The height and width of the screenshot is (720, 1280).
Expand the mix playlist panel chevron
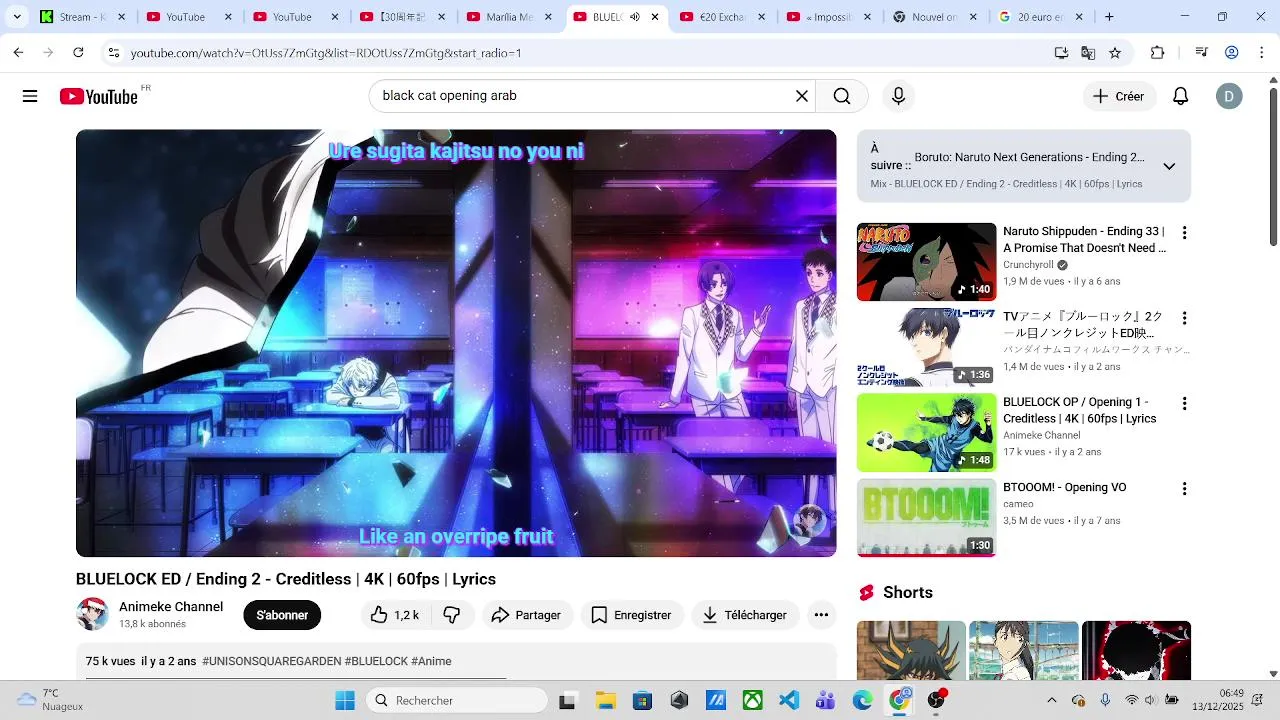tap(1169, 166)
